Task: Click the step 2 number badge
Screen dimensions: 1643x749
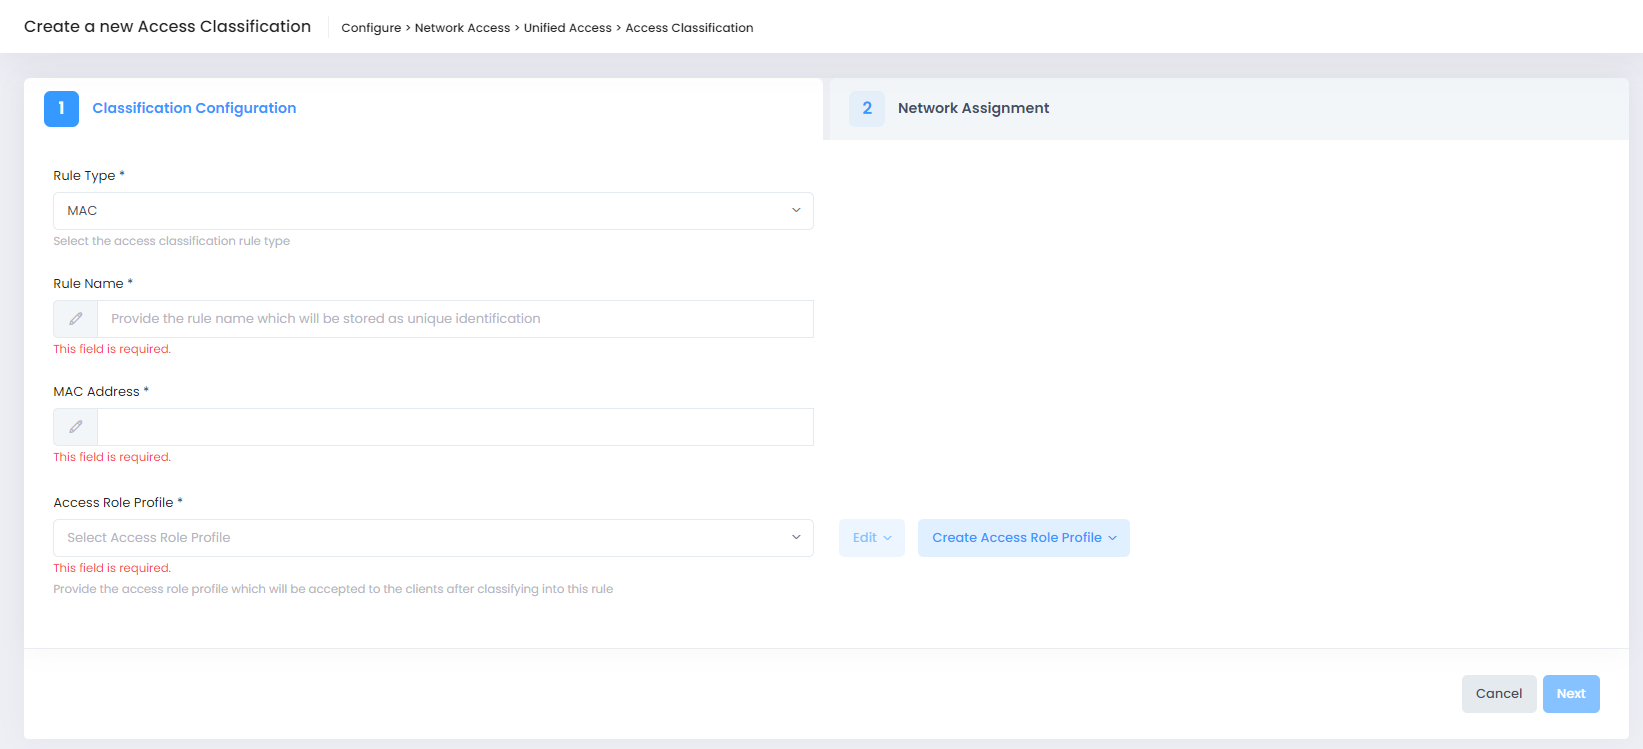Action: pos(866,108)
